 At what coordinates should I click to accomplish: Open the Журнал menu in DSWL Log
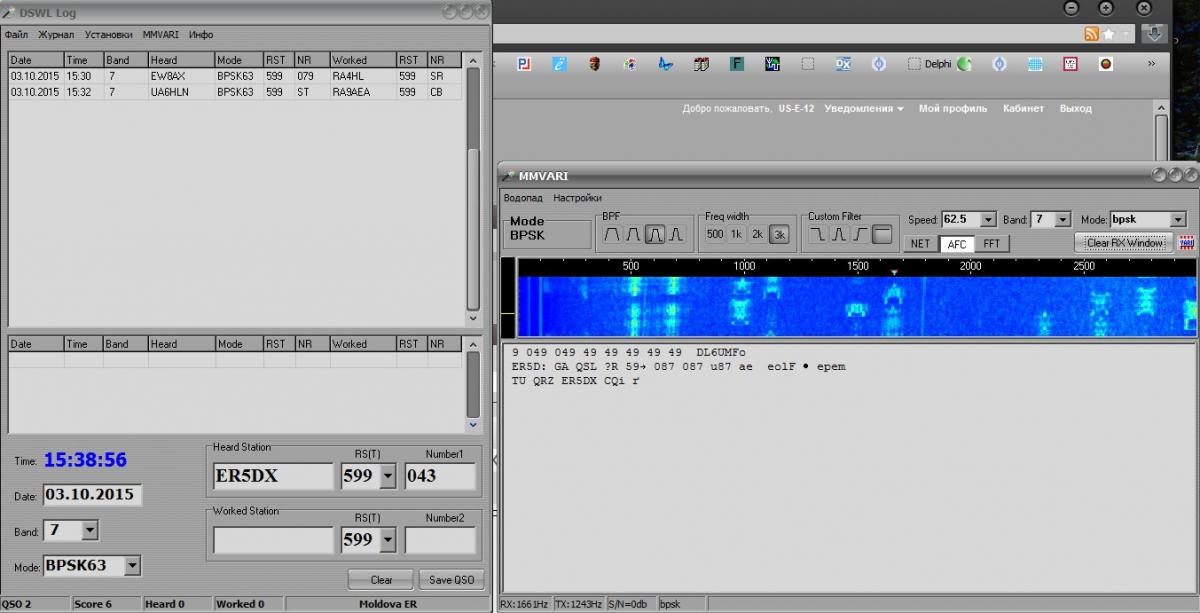(x=56, y=35)
